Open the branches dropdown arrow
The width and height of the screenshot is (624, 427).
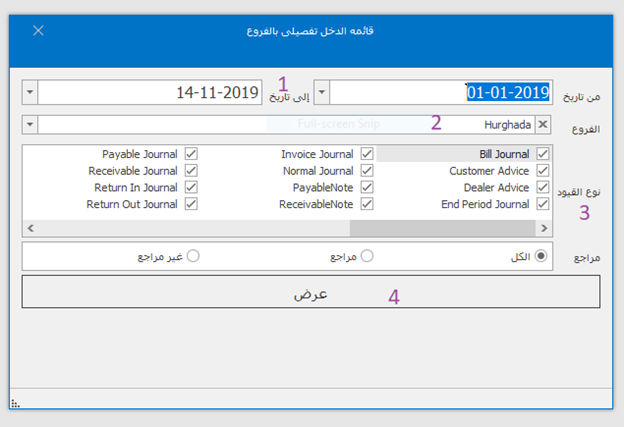point(28,125)
